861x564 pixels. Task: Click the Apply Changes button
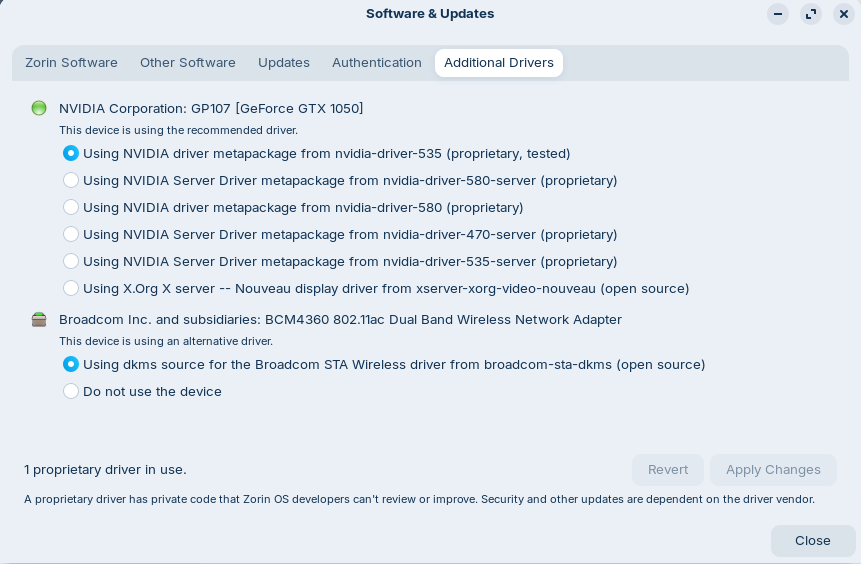(773, 470)
